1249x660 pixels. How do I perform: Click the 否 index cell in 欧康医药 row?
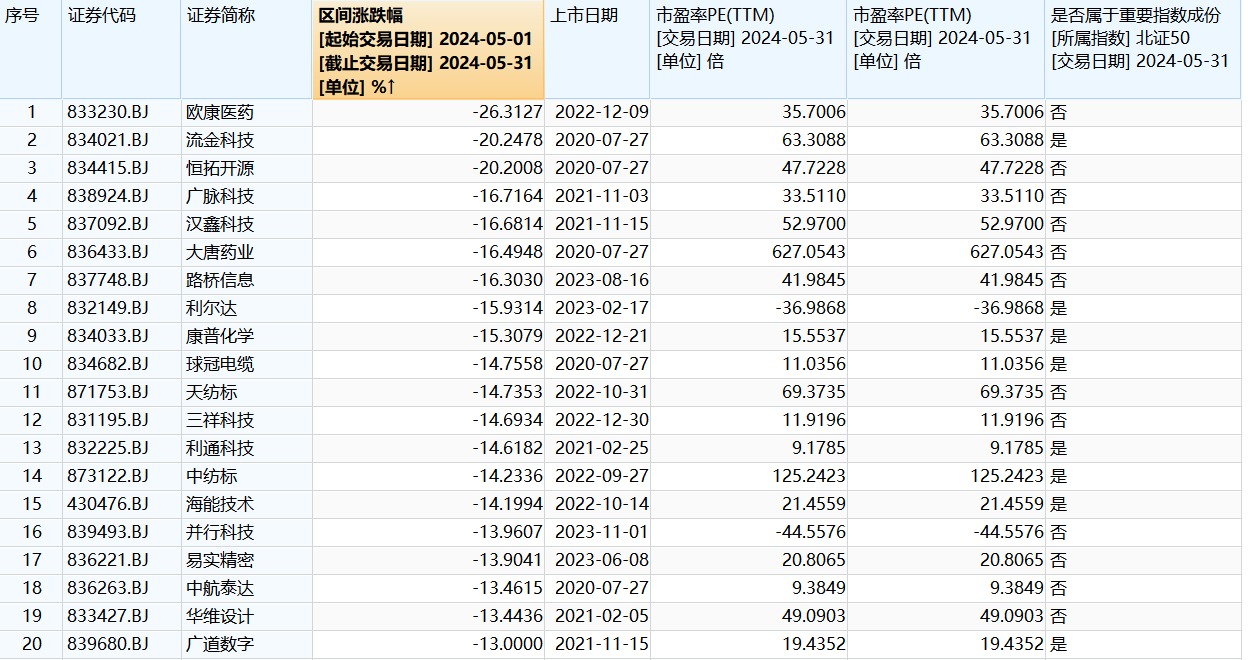point(1059,112)
